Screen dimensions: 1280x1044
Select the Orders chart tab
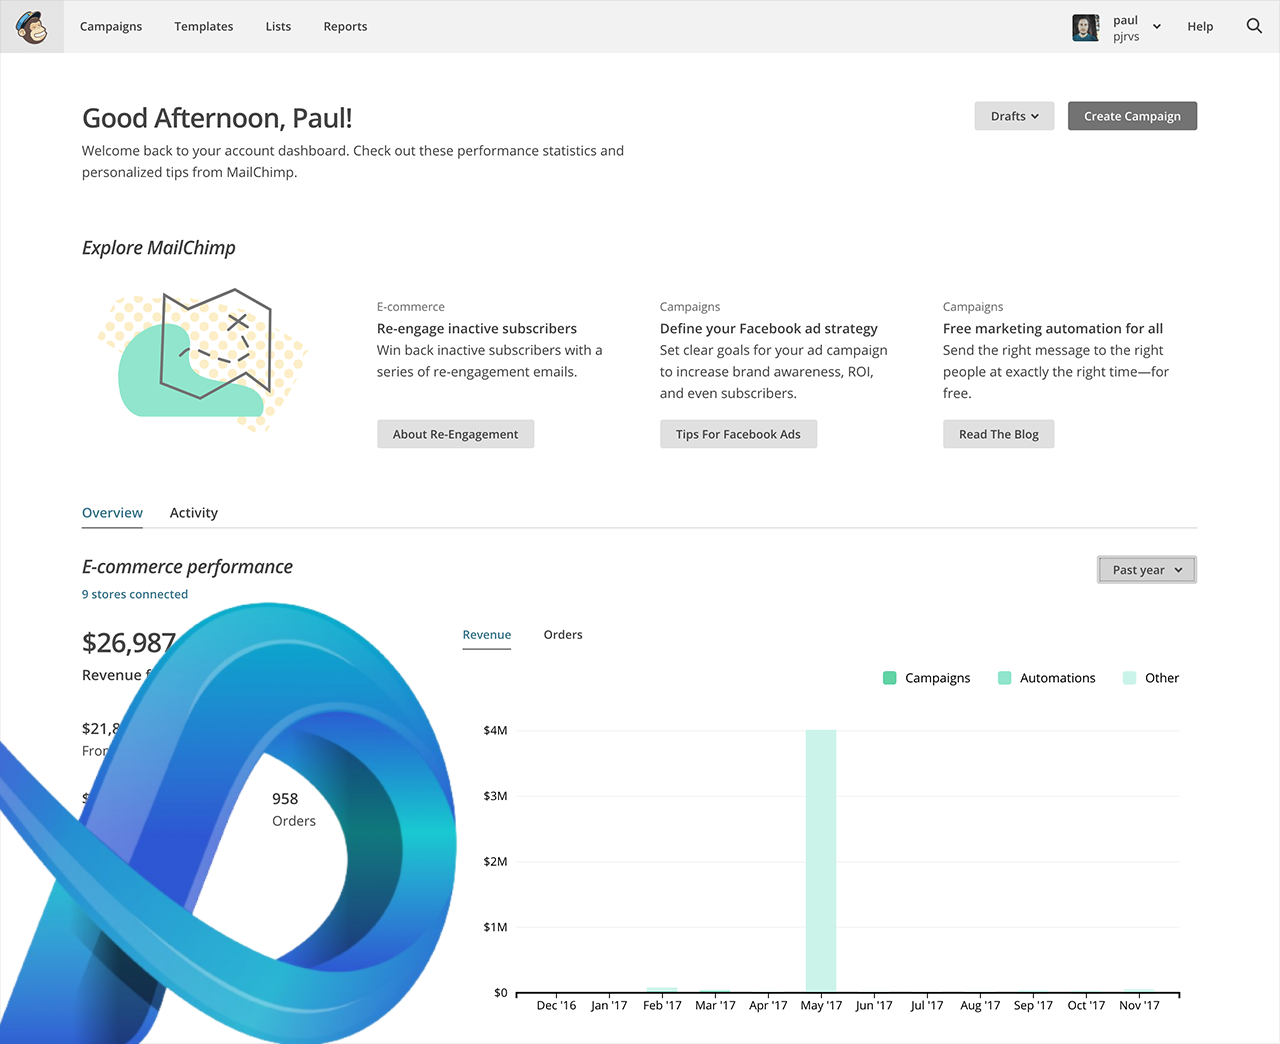tap(563, 635)
